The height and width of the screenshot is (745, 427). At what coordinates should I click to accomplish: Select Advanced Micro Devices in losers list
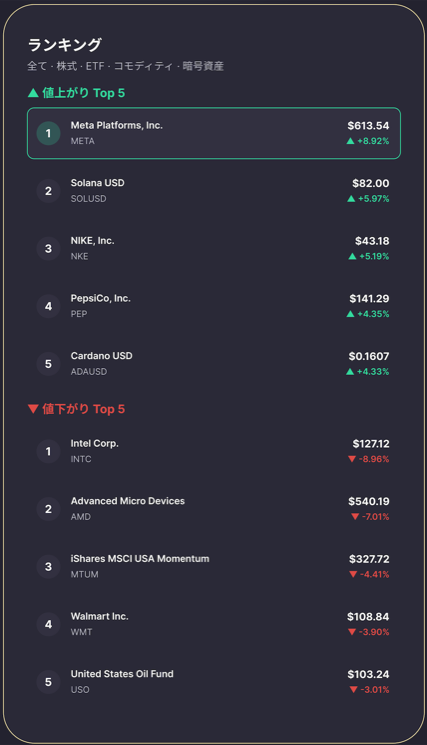click(x=214, y=508)
